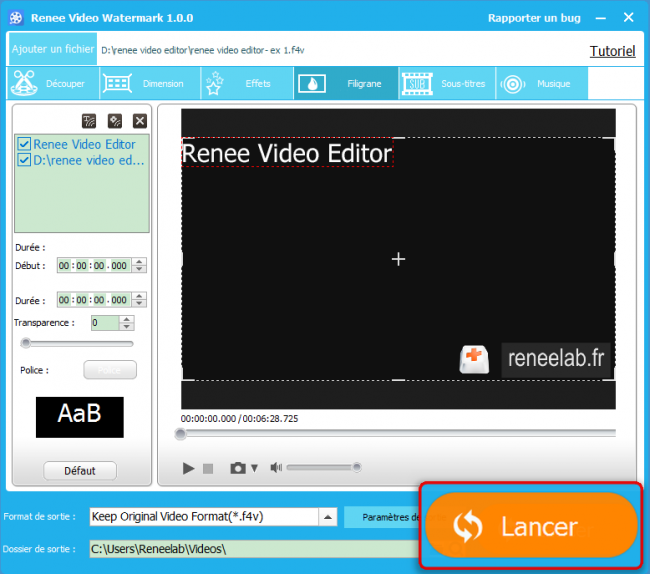Close the Renee Video Watermark window
The height and width of the screenshot is (574, 650).
(x=628, y=17)
